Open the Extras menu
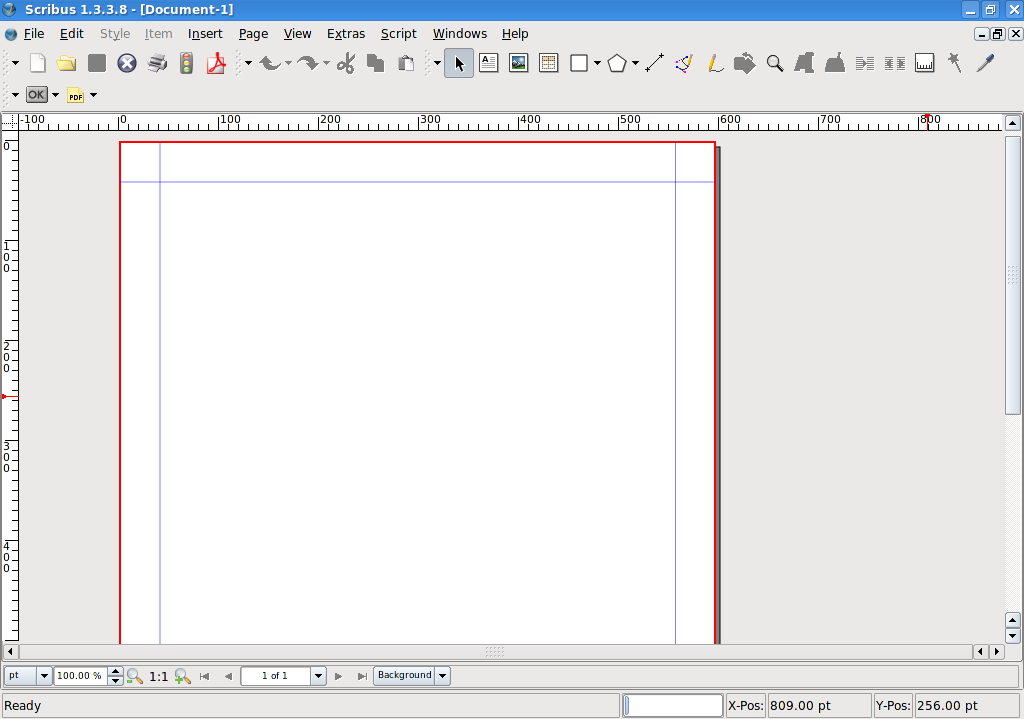1024x719 pixels. (x=346, y=33)
